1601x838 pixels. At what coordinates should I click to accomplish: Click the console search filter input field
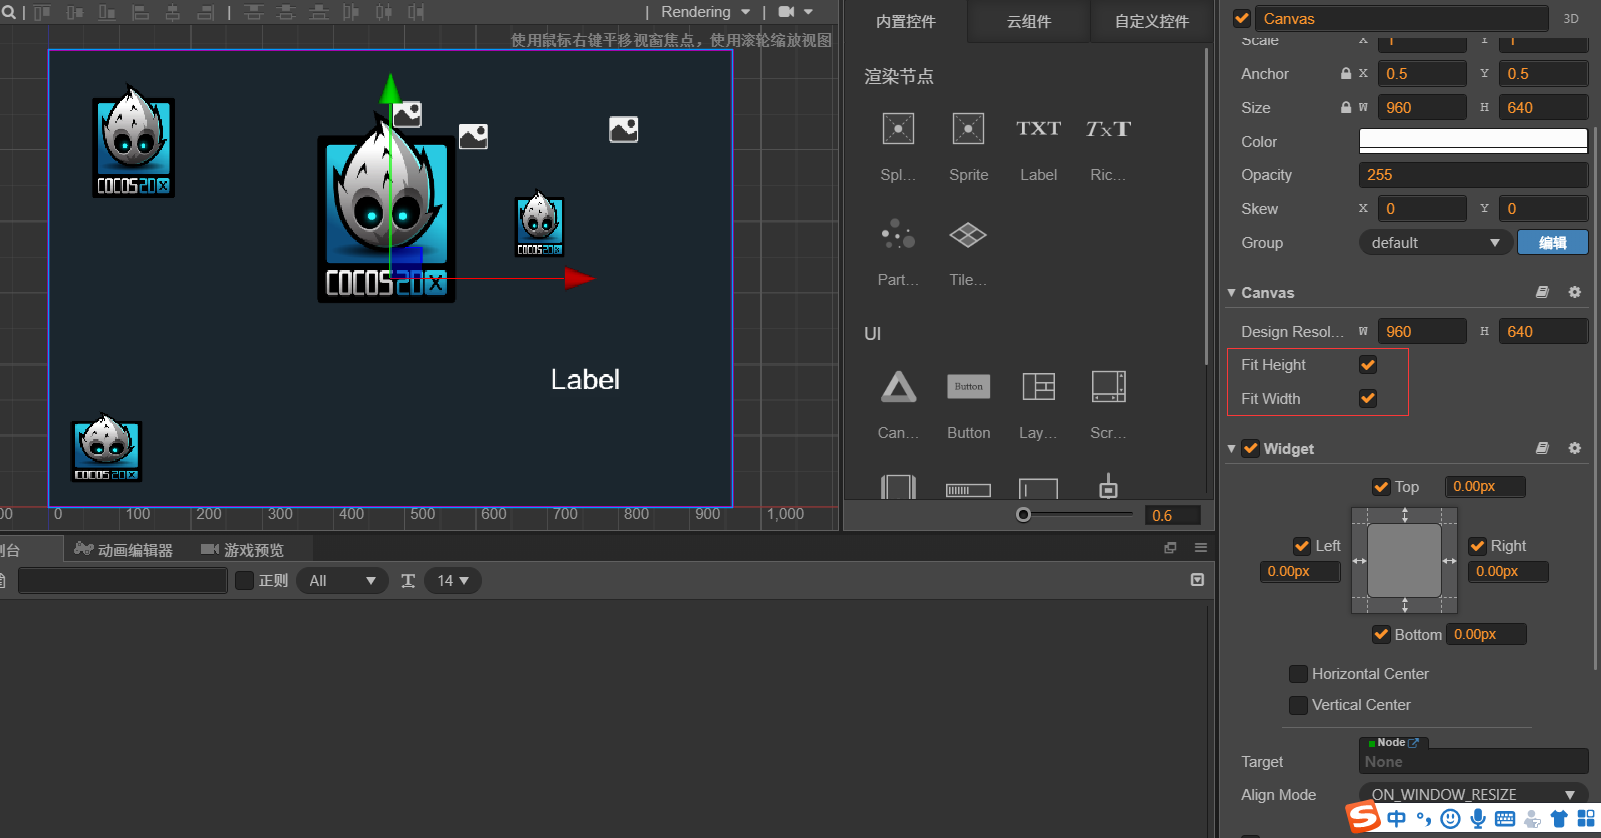pyautogui.click(x=123, y=581)
